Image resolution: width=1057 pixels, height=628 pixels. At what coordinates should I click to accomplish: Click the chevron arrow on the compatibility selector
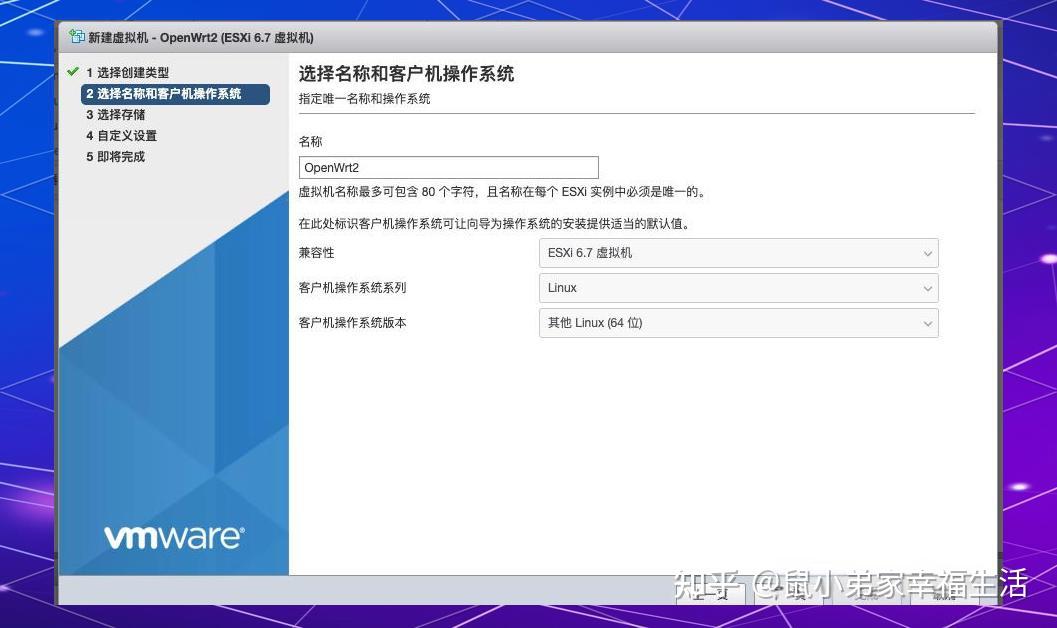928,253
